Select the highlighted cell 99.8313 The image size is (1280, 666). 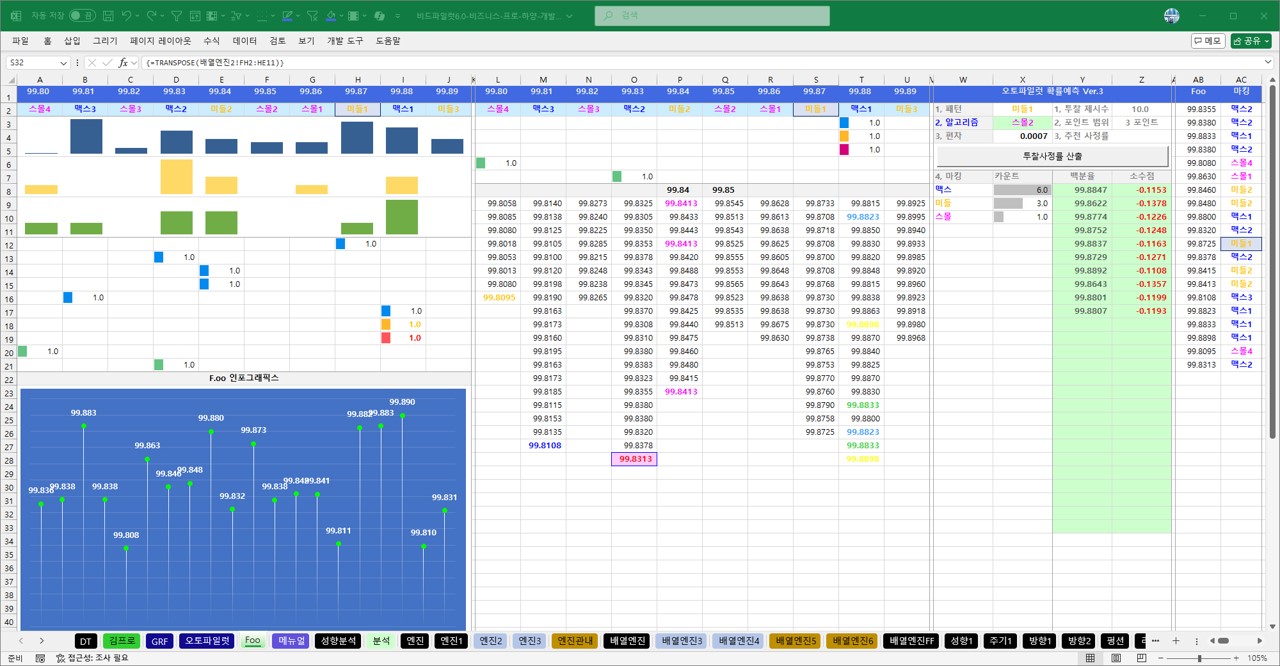[x=634, y=459]
